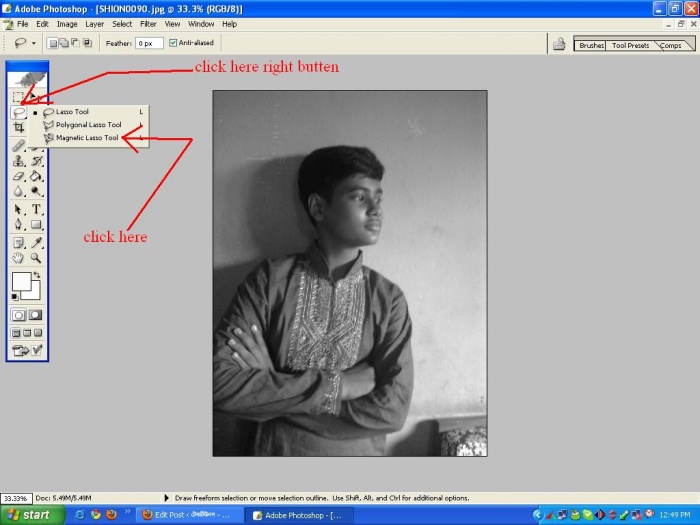Click the foreground color swatch
700x525 pixels.
coord(21,282)
